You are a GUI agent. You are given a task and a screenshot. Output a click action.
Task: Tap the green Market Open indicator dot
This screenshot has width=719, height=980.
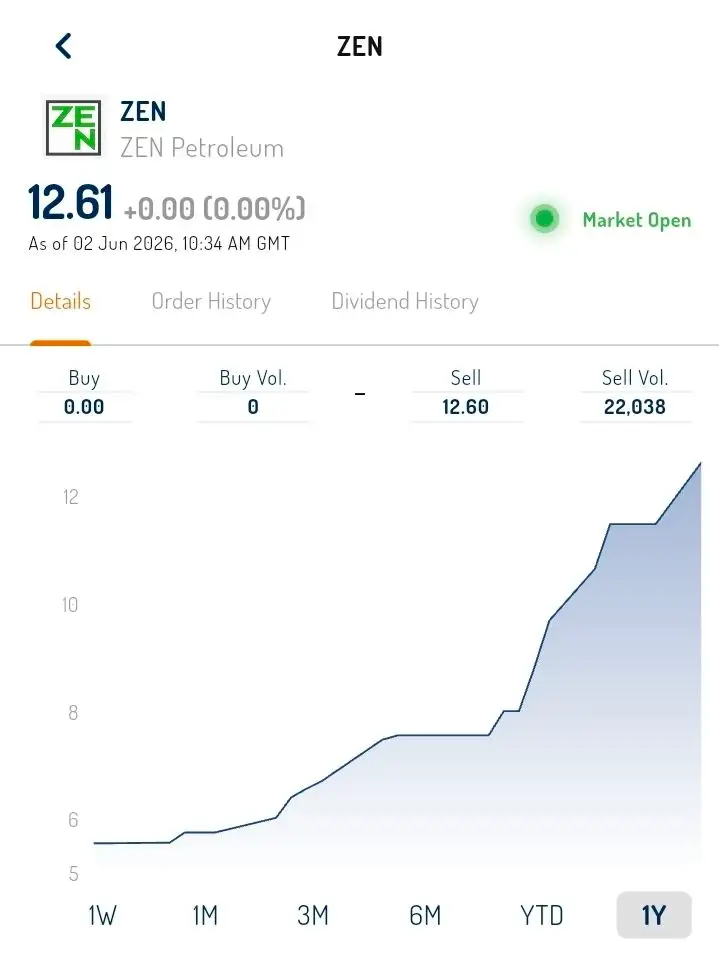click(x=544, y=219)
